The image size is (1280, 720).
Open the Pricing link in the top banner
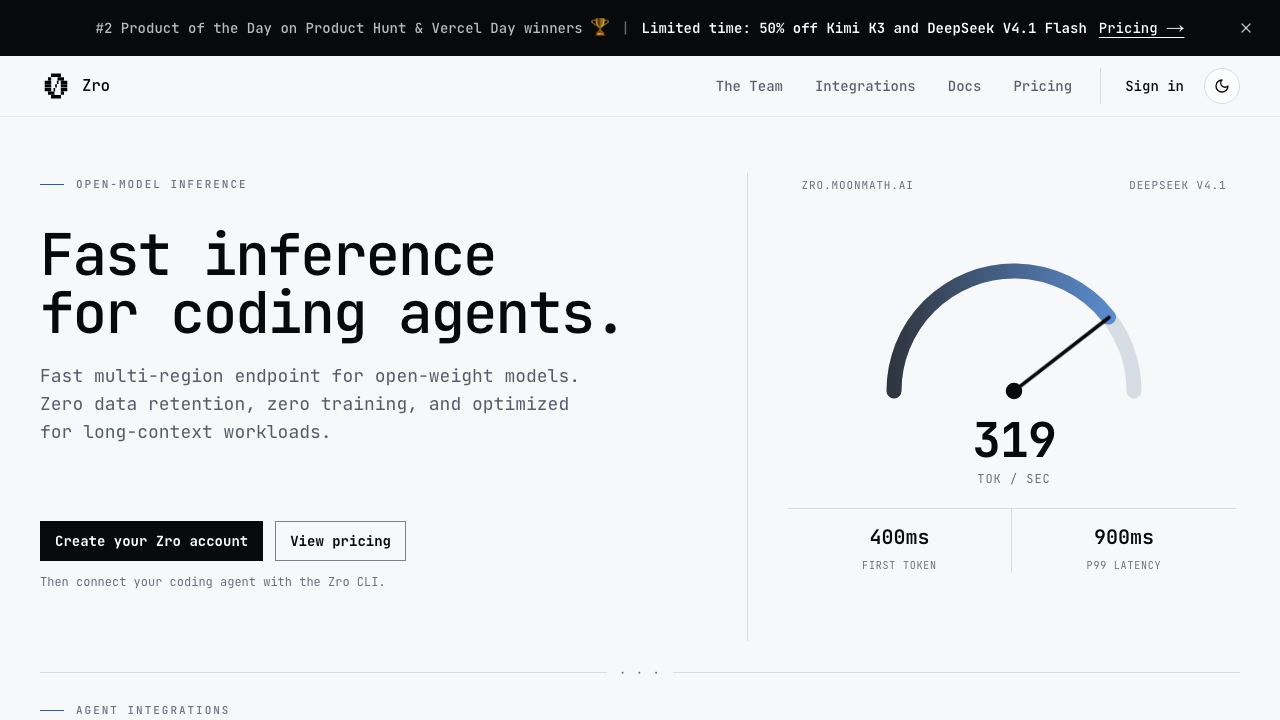coord(1141,28)
